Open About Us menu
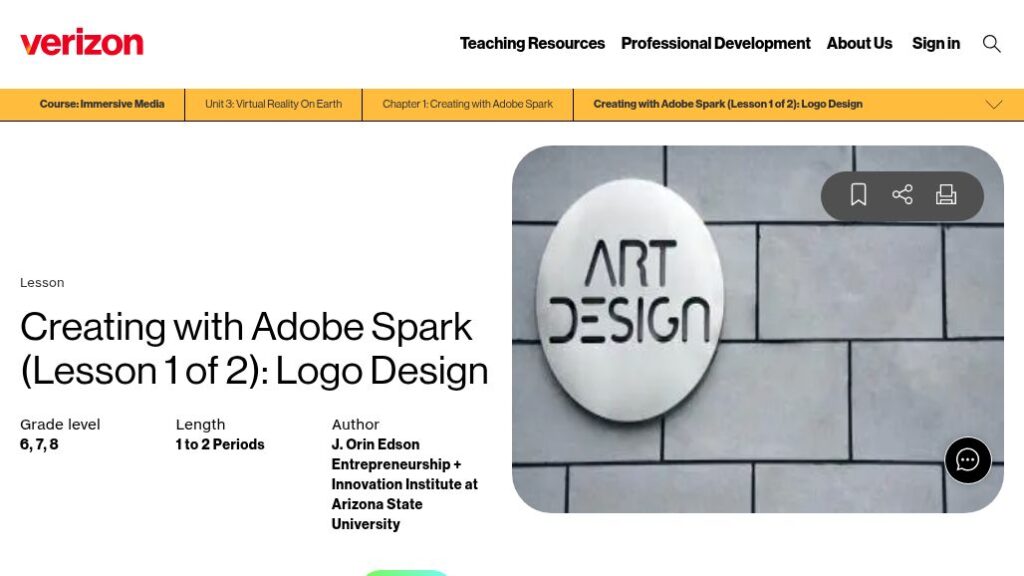Image resolution: width=1024 pixels, height=576 pixels. [859, 44]
